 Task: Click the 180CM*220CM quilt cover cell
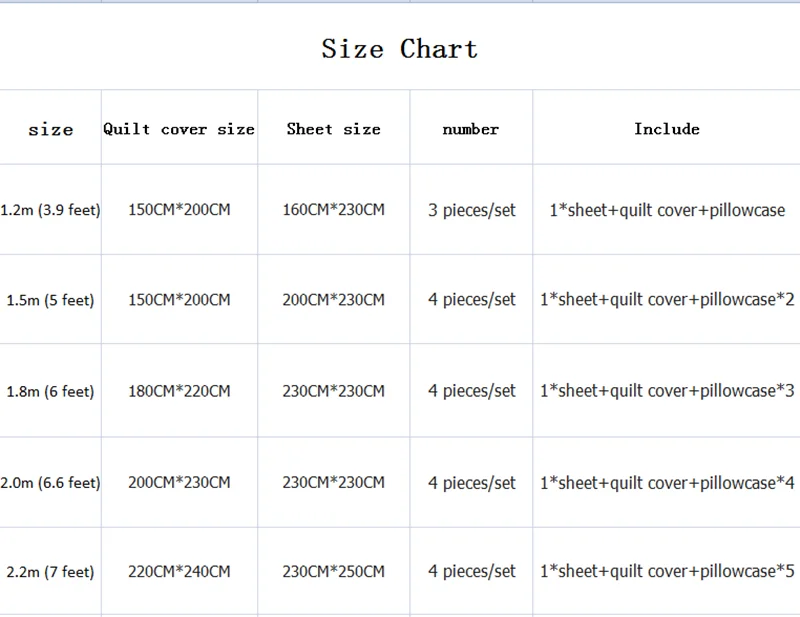pos(179,391)
